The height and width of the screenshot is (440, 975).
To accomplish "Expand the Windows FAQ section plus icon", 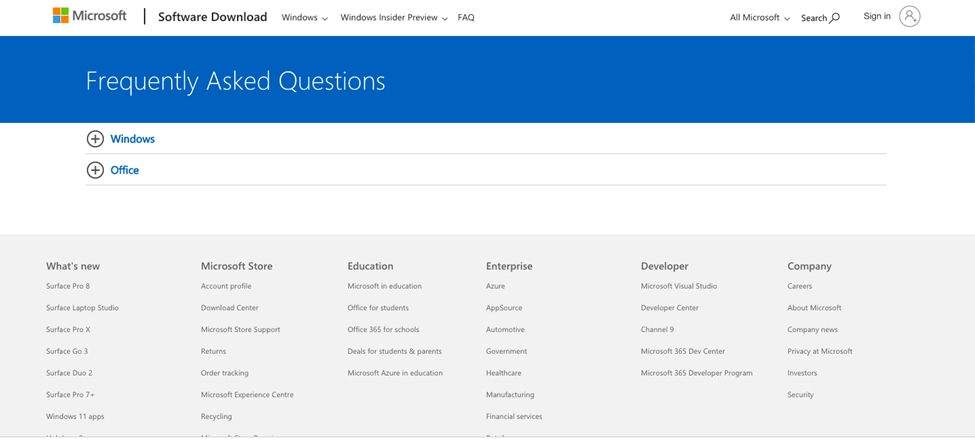I will (95, 139).
